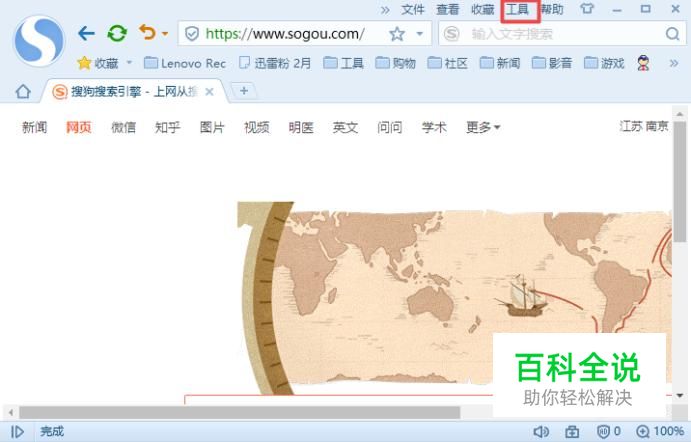Click the 100% zoom control
The width and height of the screenshot is (691, 442).
click(x=660, y=431)
